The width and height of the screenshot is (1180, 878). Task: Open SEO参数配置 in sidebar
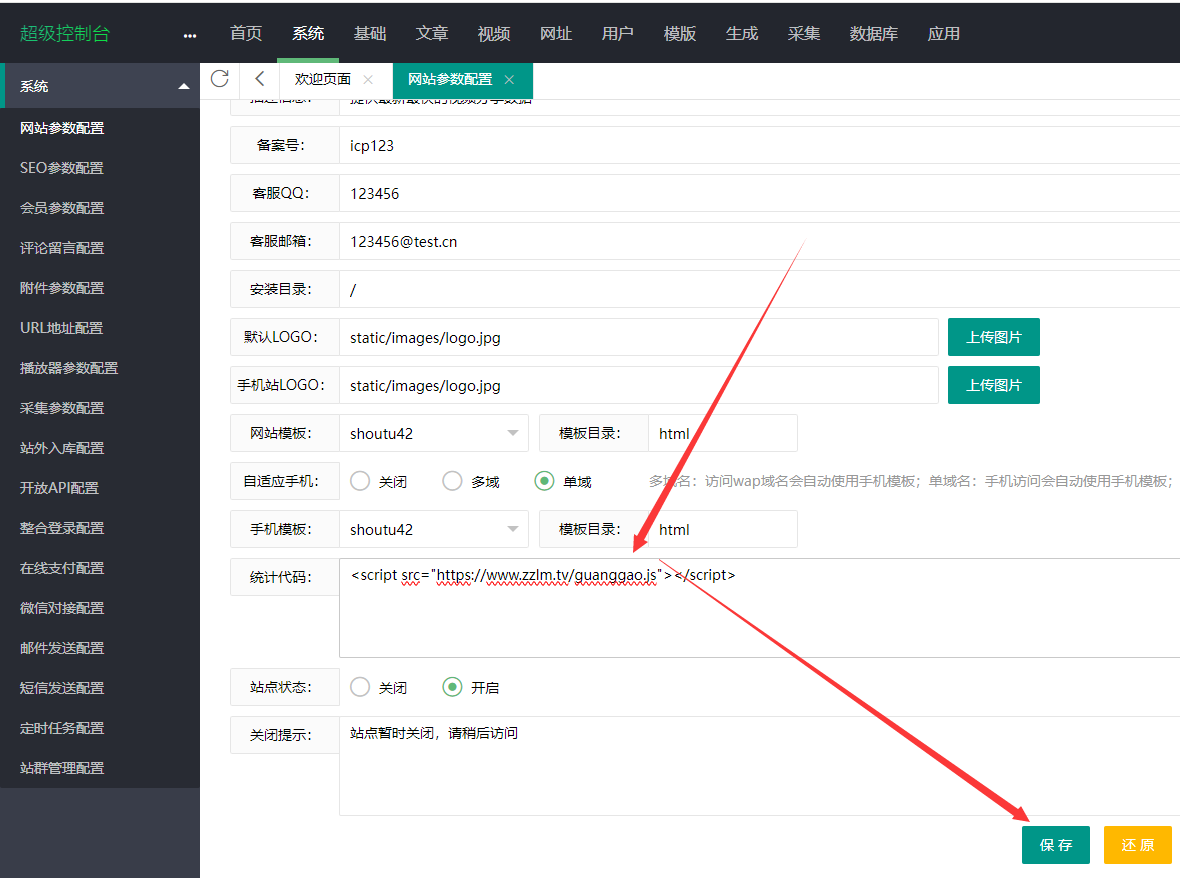62,168
